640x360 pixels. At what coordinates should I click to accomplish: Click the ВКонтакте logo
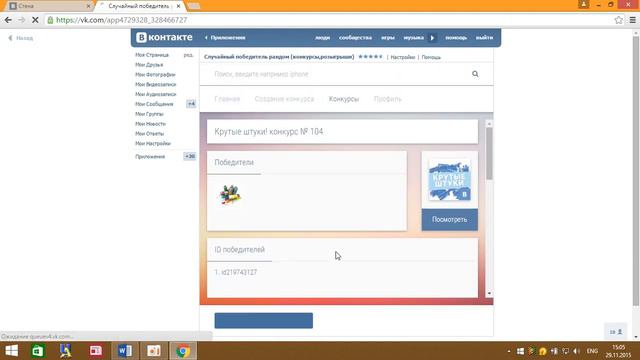coord(164,37)
